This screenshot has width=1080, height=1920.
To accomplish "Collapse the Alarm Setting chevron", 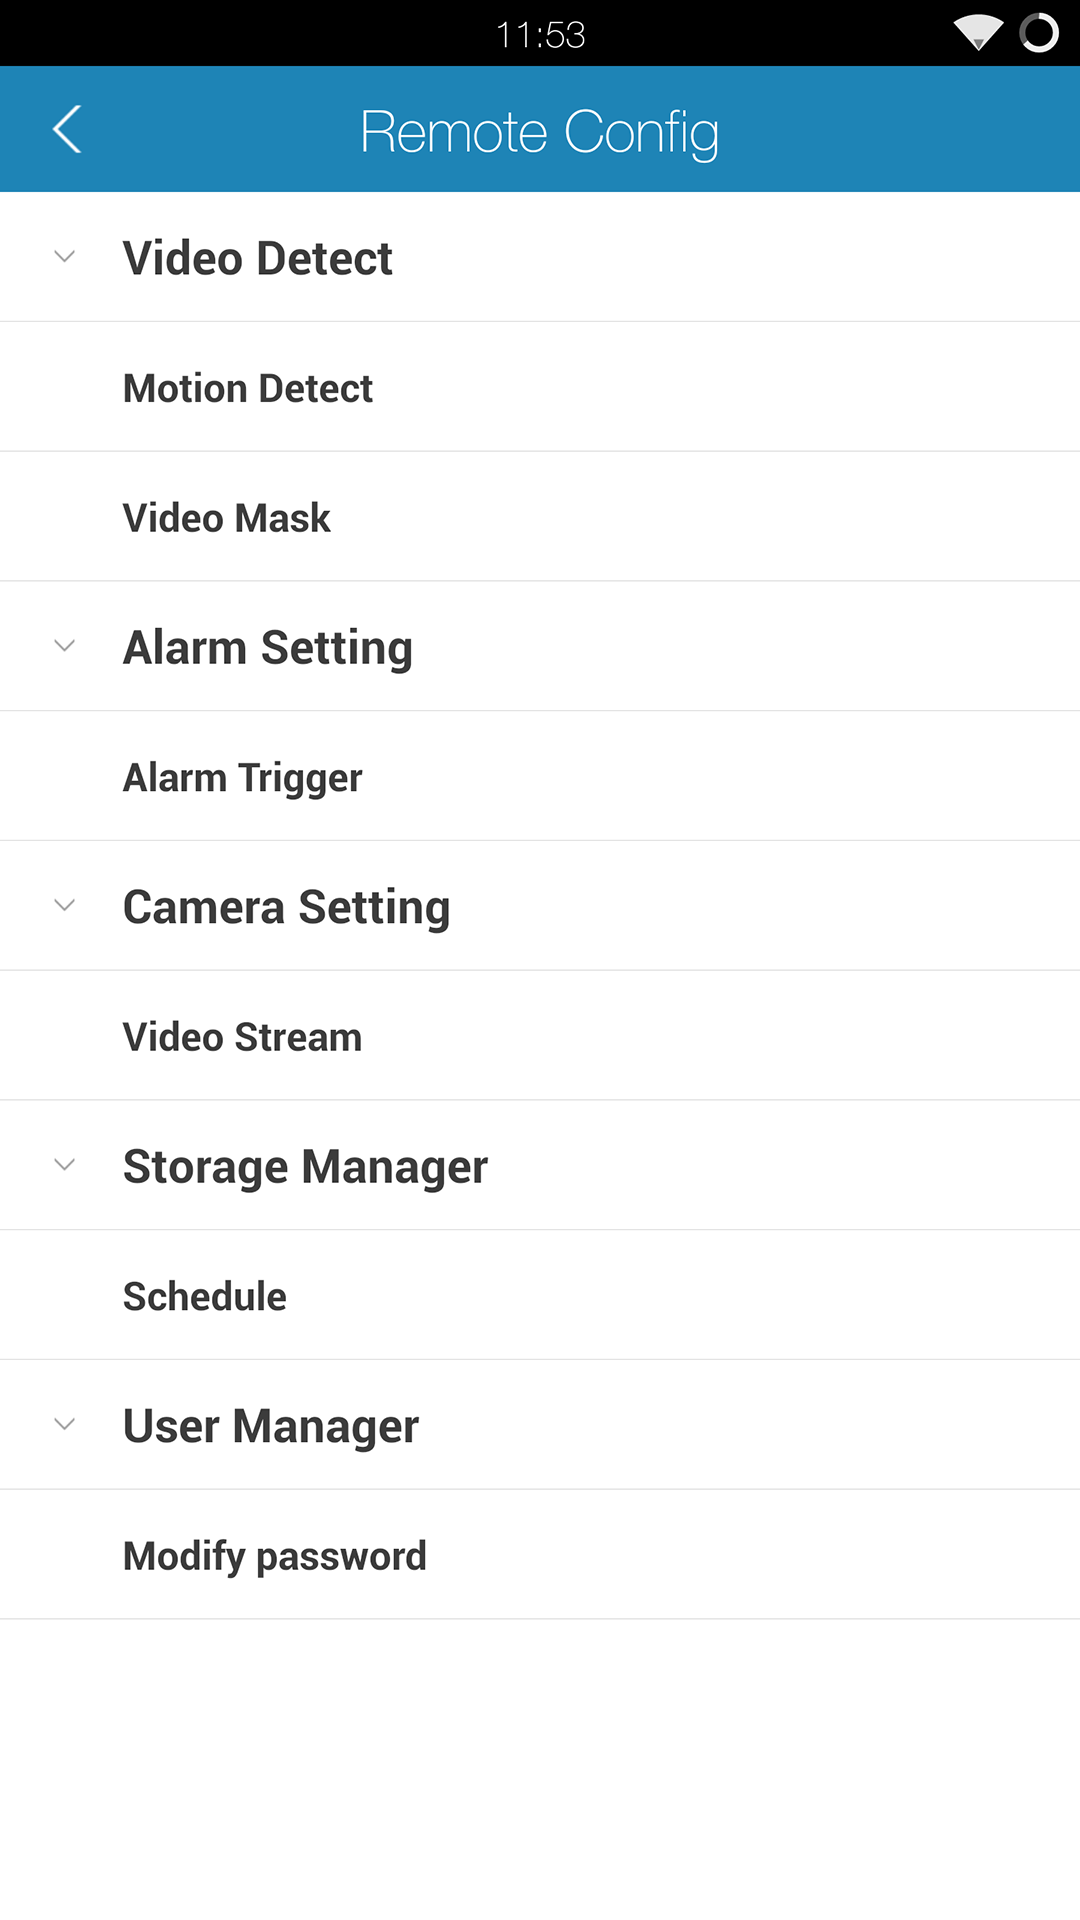I will [x=65, y=646].
